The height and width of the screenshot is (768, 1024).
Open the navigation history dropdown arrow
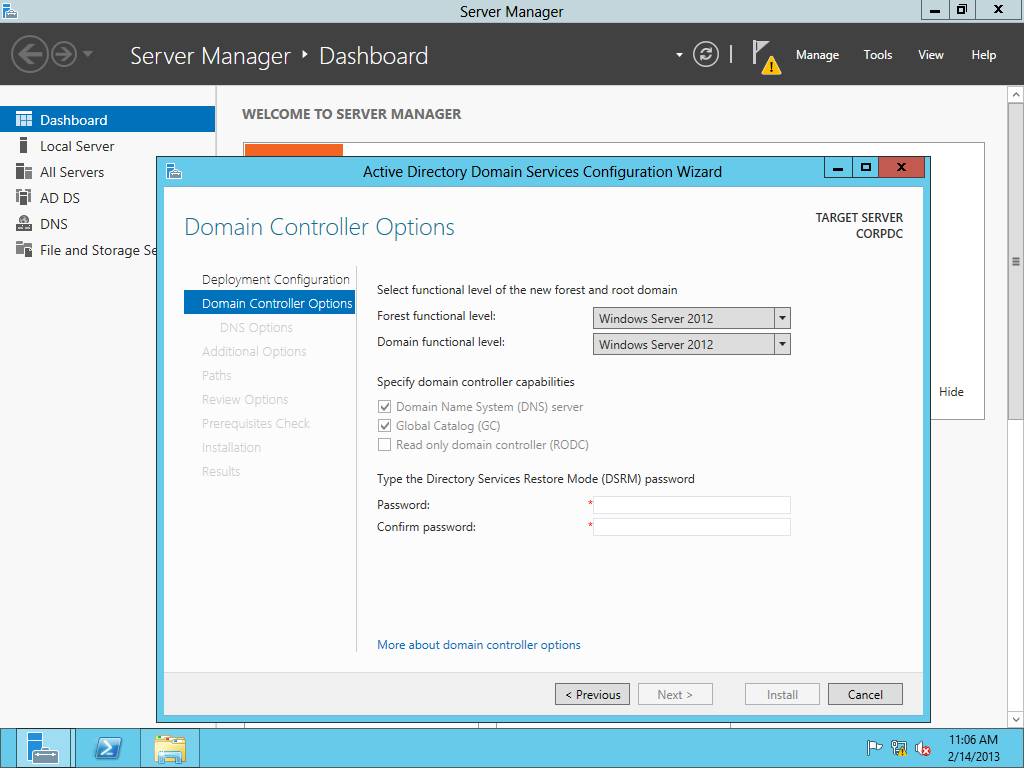[x=88, y=54]
